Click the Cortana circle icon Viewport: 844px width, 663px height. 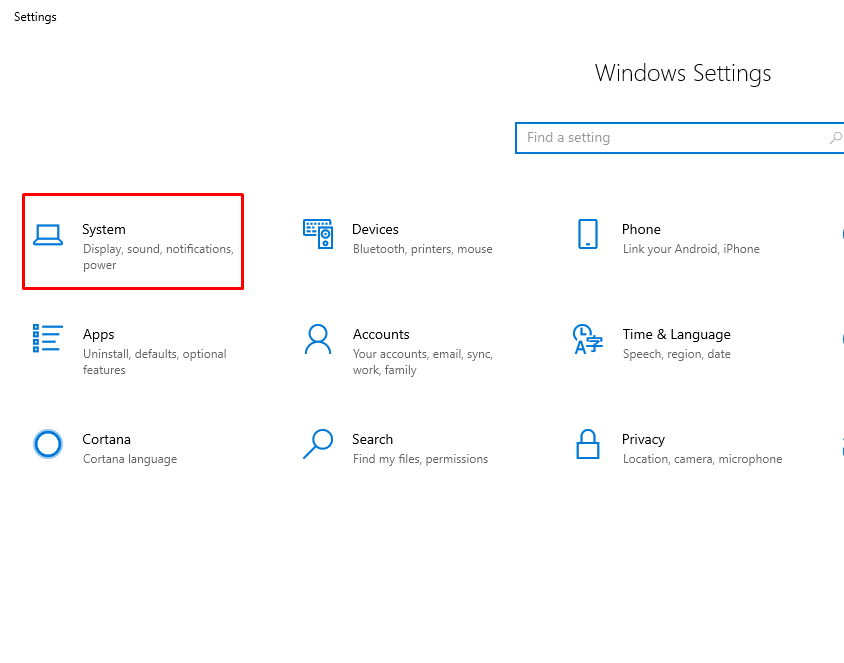(x=48, y=443)
